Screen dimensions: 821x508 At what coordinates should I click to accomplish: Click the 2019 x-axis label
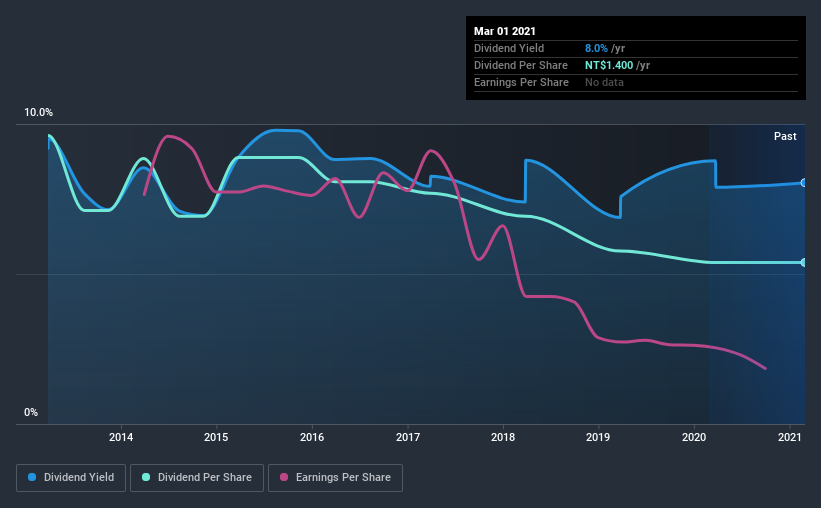pyautogui.click(x=598, y=437)
